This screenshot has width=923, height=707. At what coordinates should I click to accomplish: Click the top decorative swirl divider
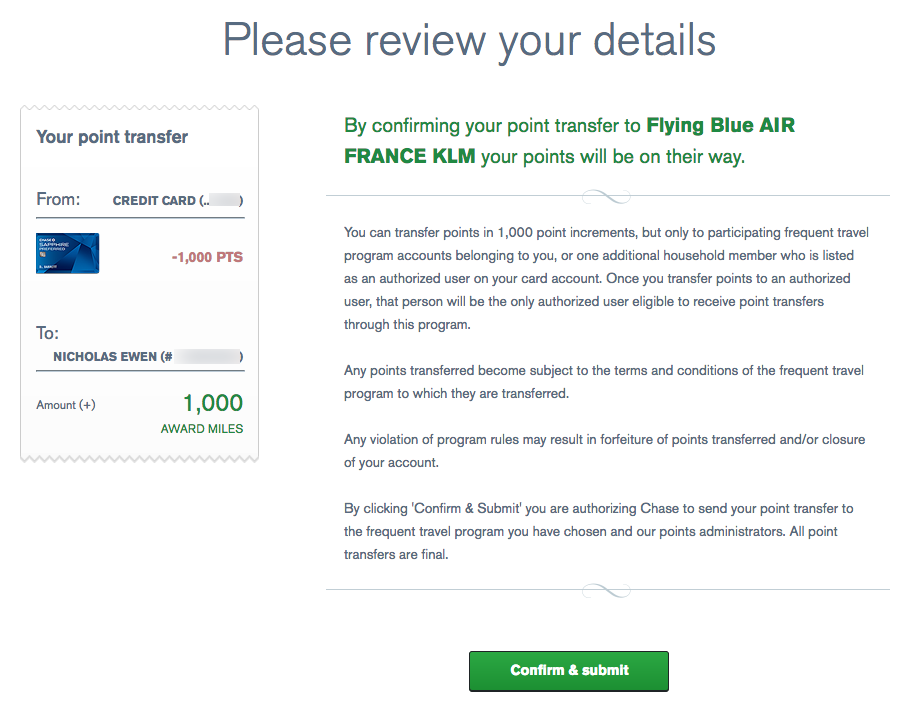pyautogui.click(x=607, y=196)
